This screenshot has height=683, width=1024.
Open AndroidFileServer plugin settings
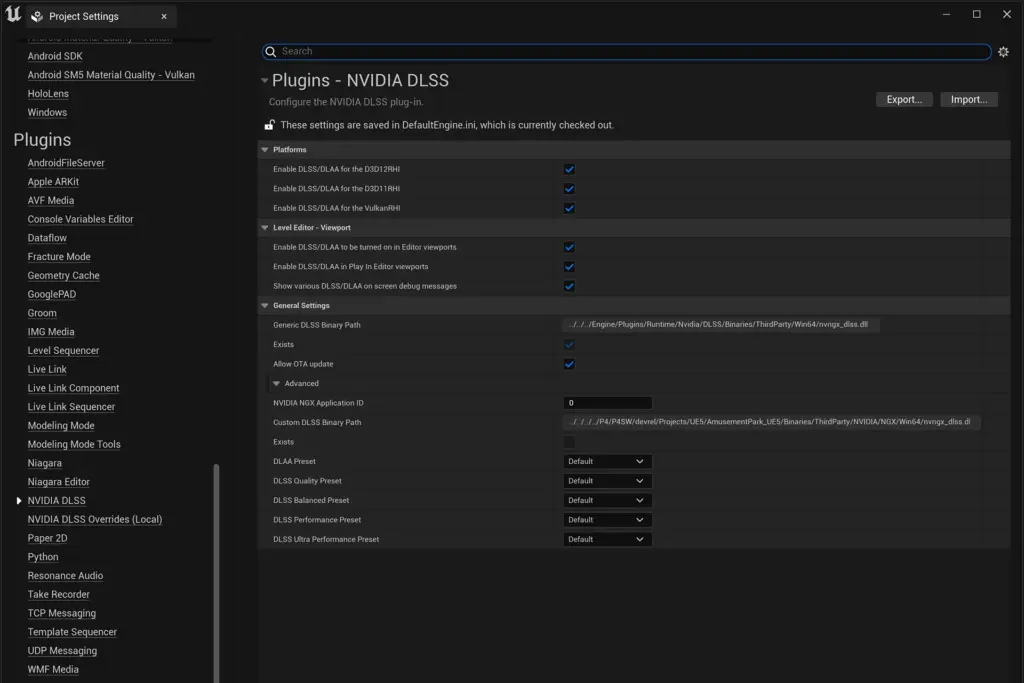66,163
